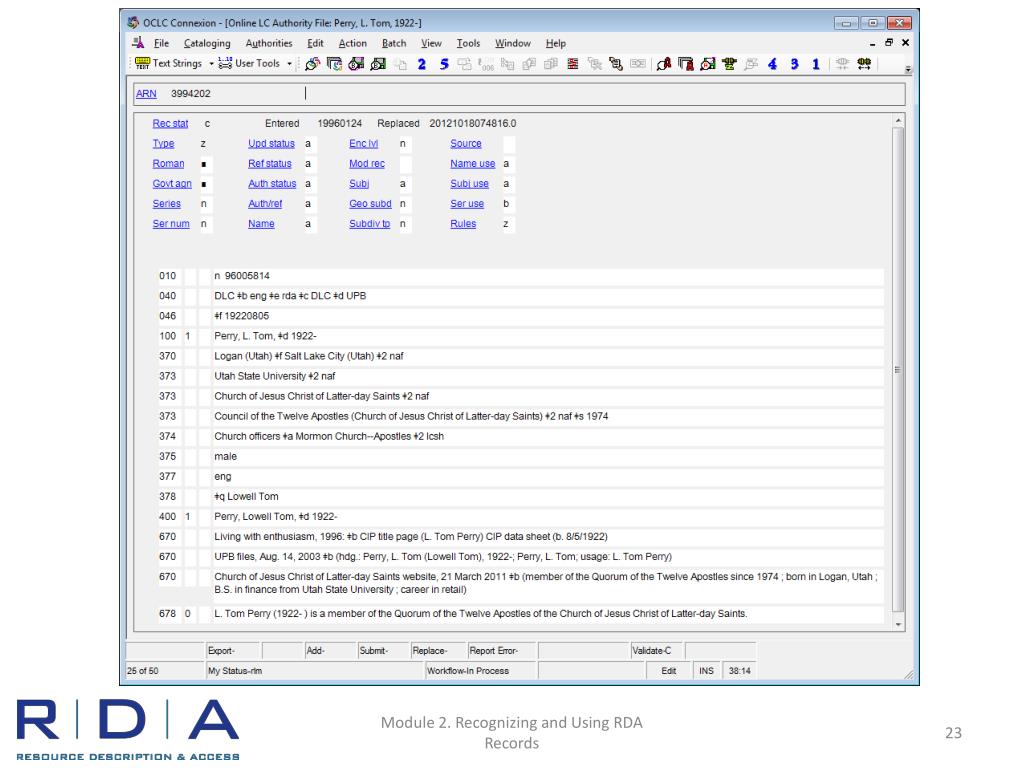Click the red striped list toolbar icon
This screenshot has height=768, width=1024.
(573, 64)
